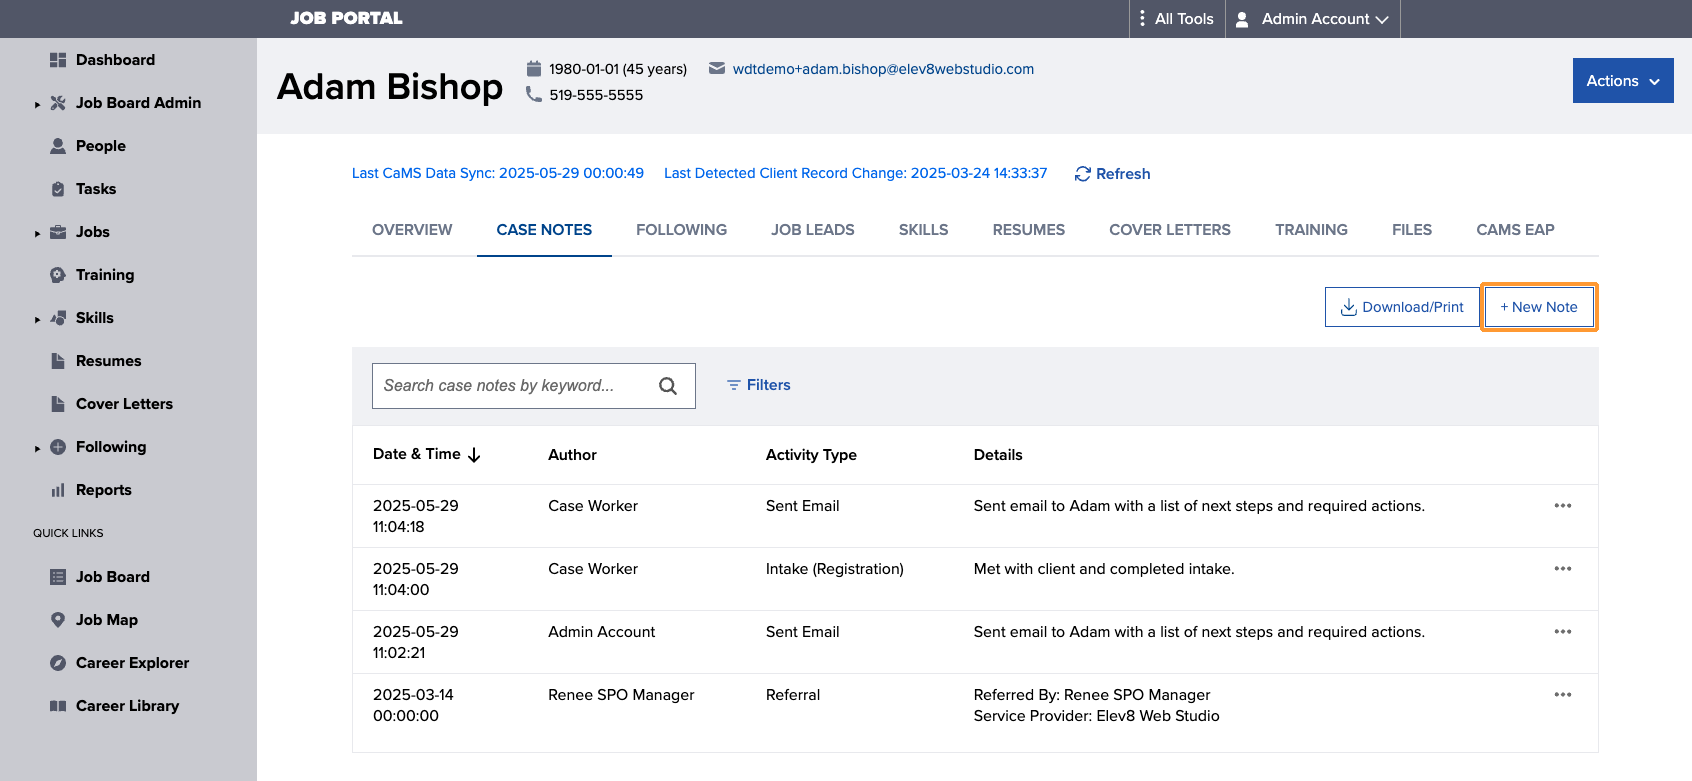Focus the search case notes field

534,386
